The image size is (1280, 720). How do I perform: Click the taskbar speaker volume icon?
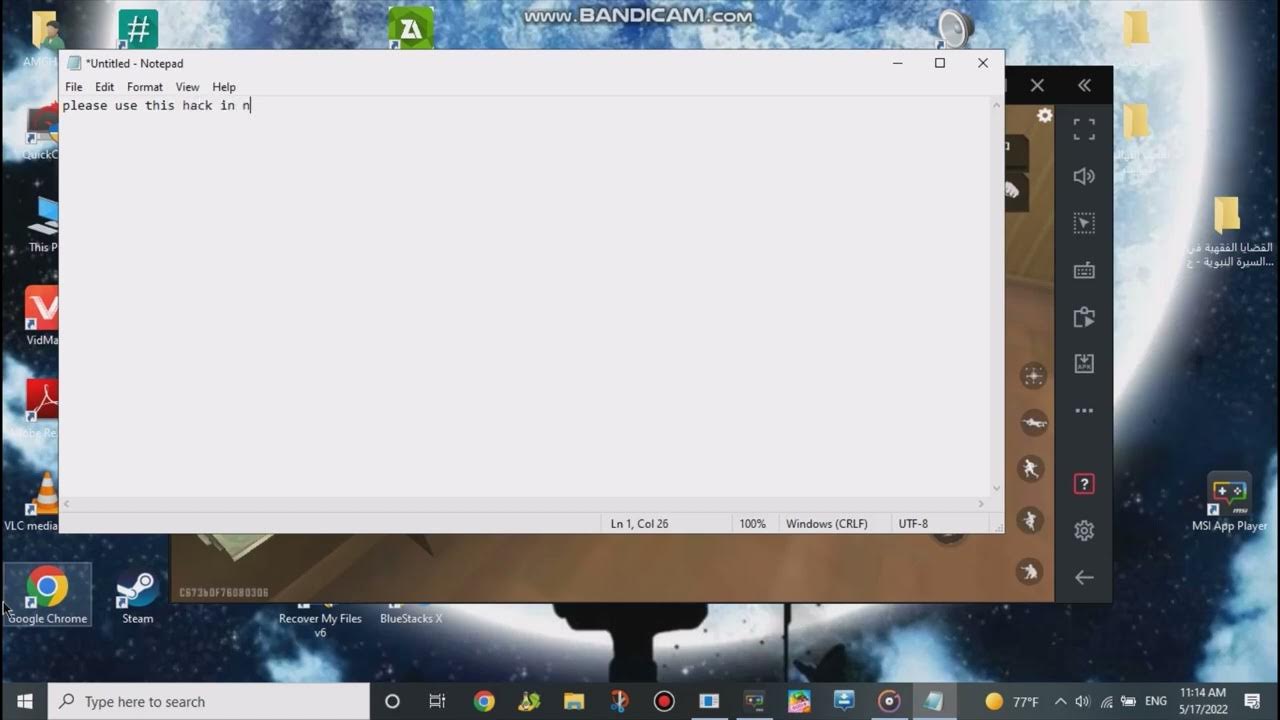coord(1084,701)
